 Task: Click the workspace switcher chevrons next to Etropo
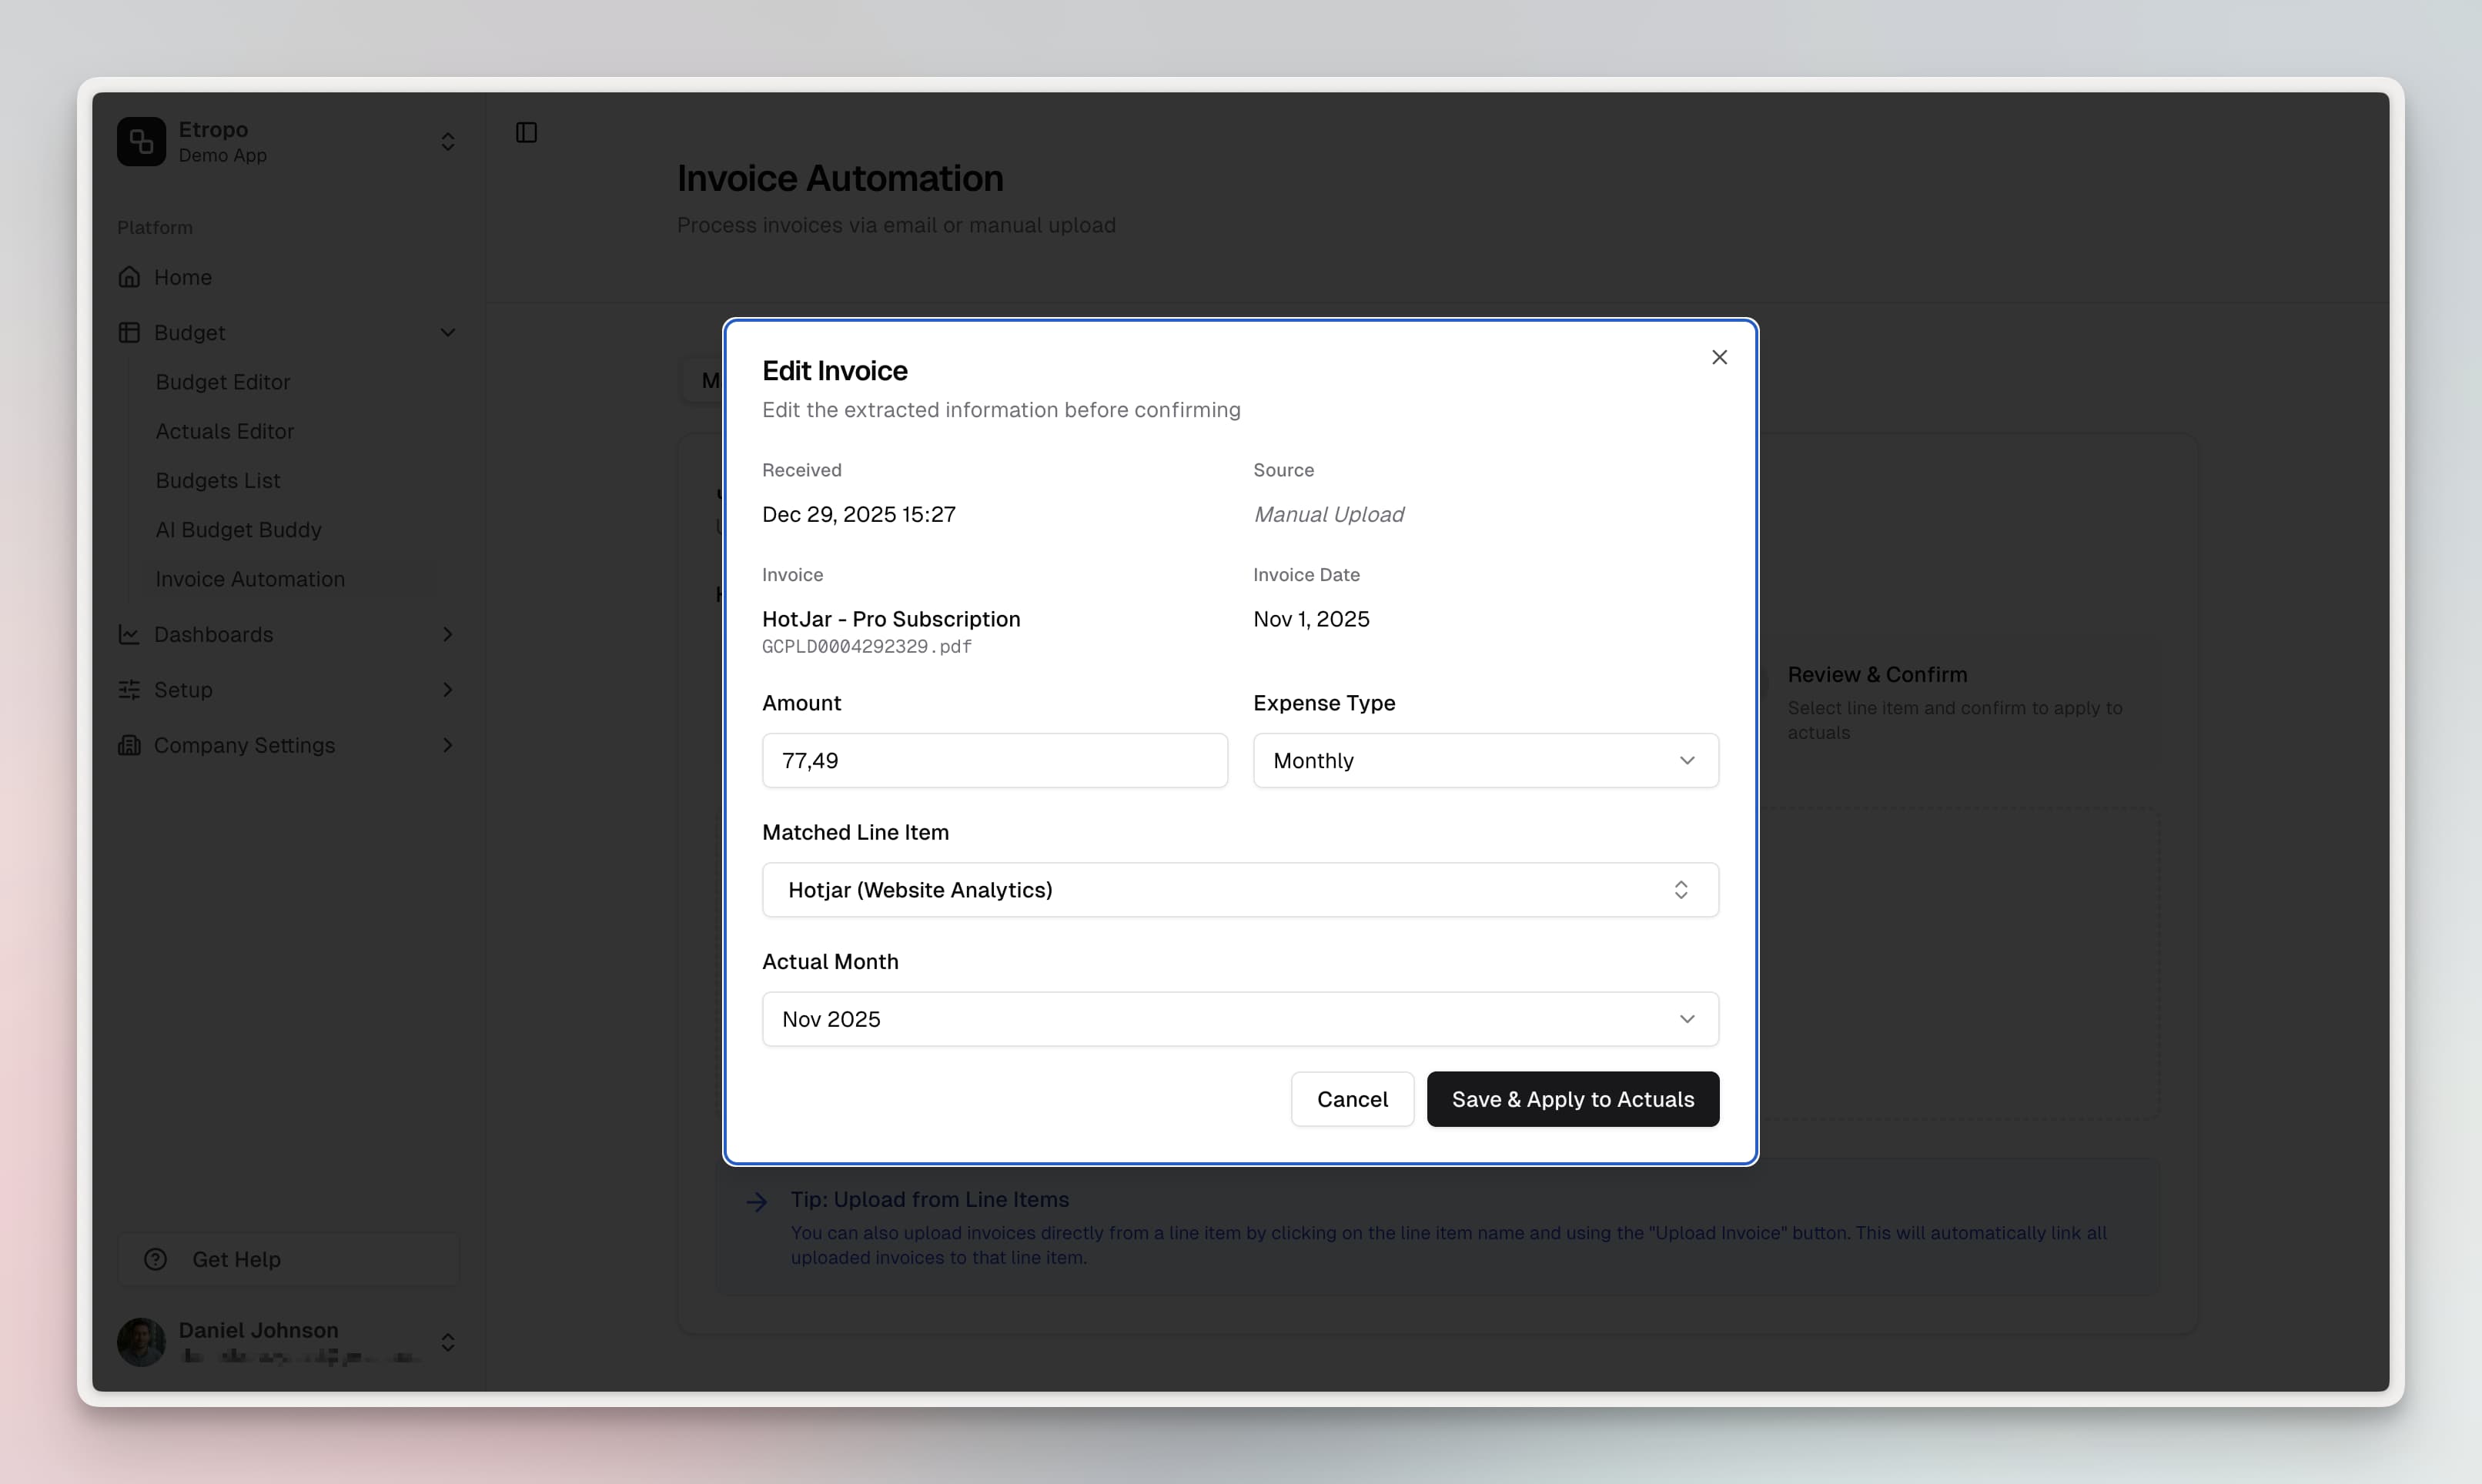448,141
